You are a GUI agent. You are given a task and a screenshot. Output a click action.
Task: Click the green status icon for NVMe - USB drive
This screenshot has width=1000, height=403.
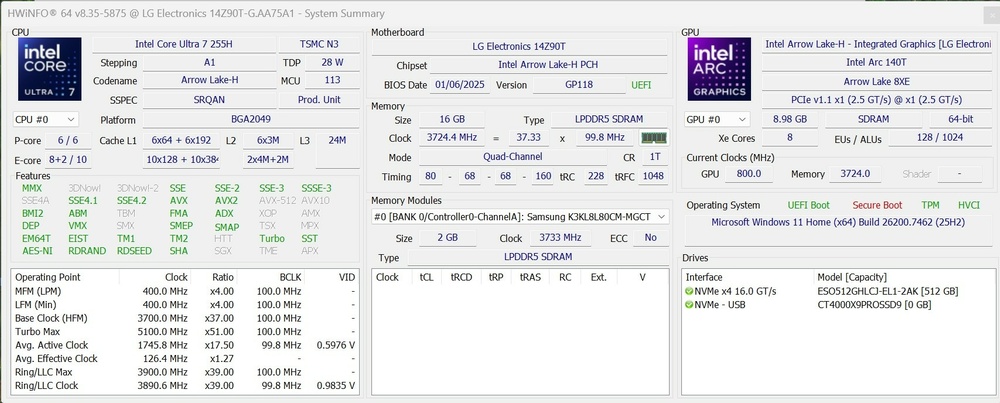pos(688,304)
